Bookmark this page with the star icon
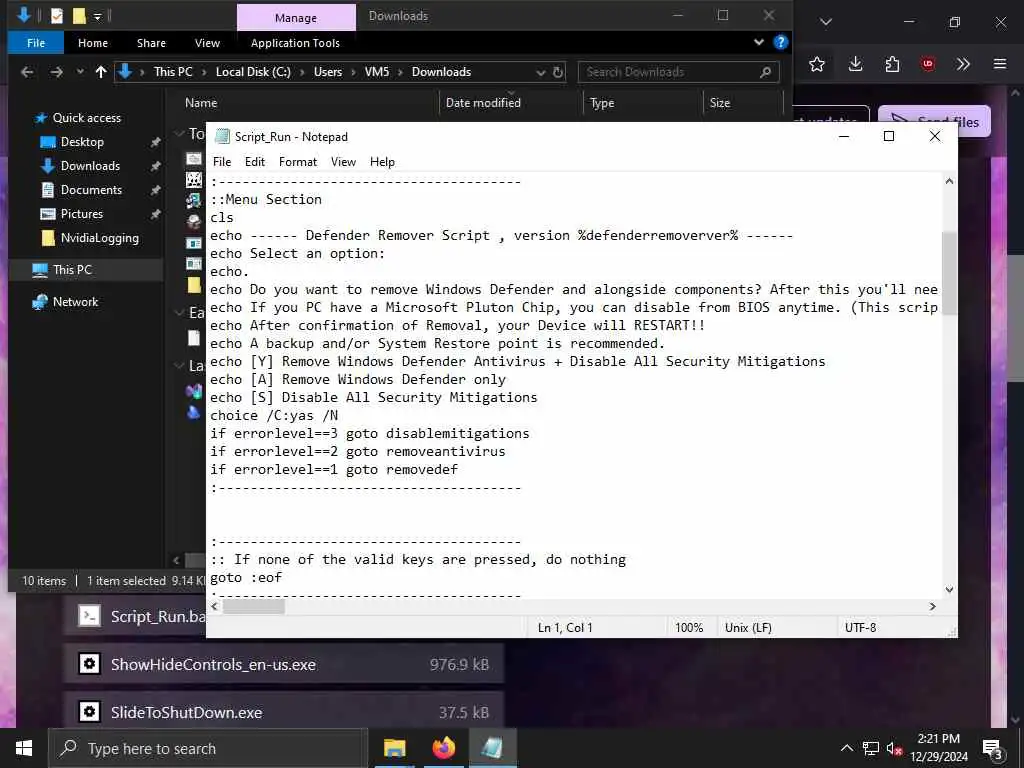 pos(816,64)
